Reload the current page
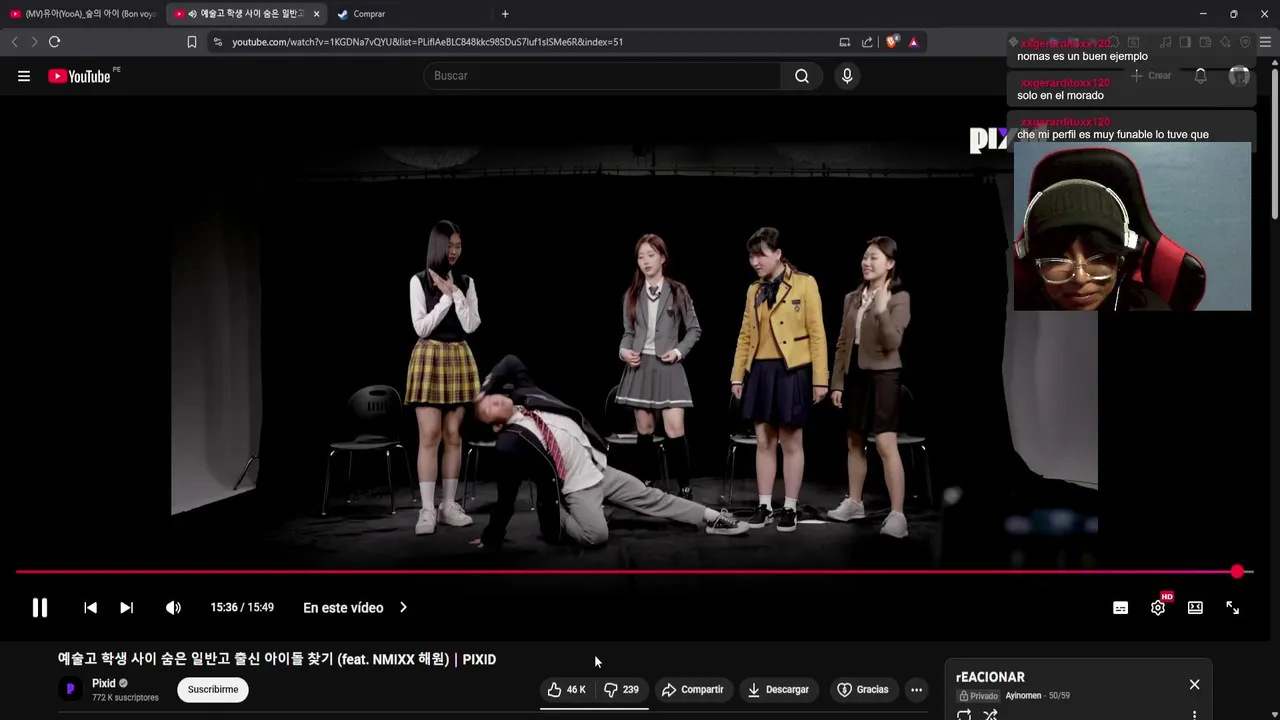 click(55, 42)
